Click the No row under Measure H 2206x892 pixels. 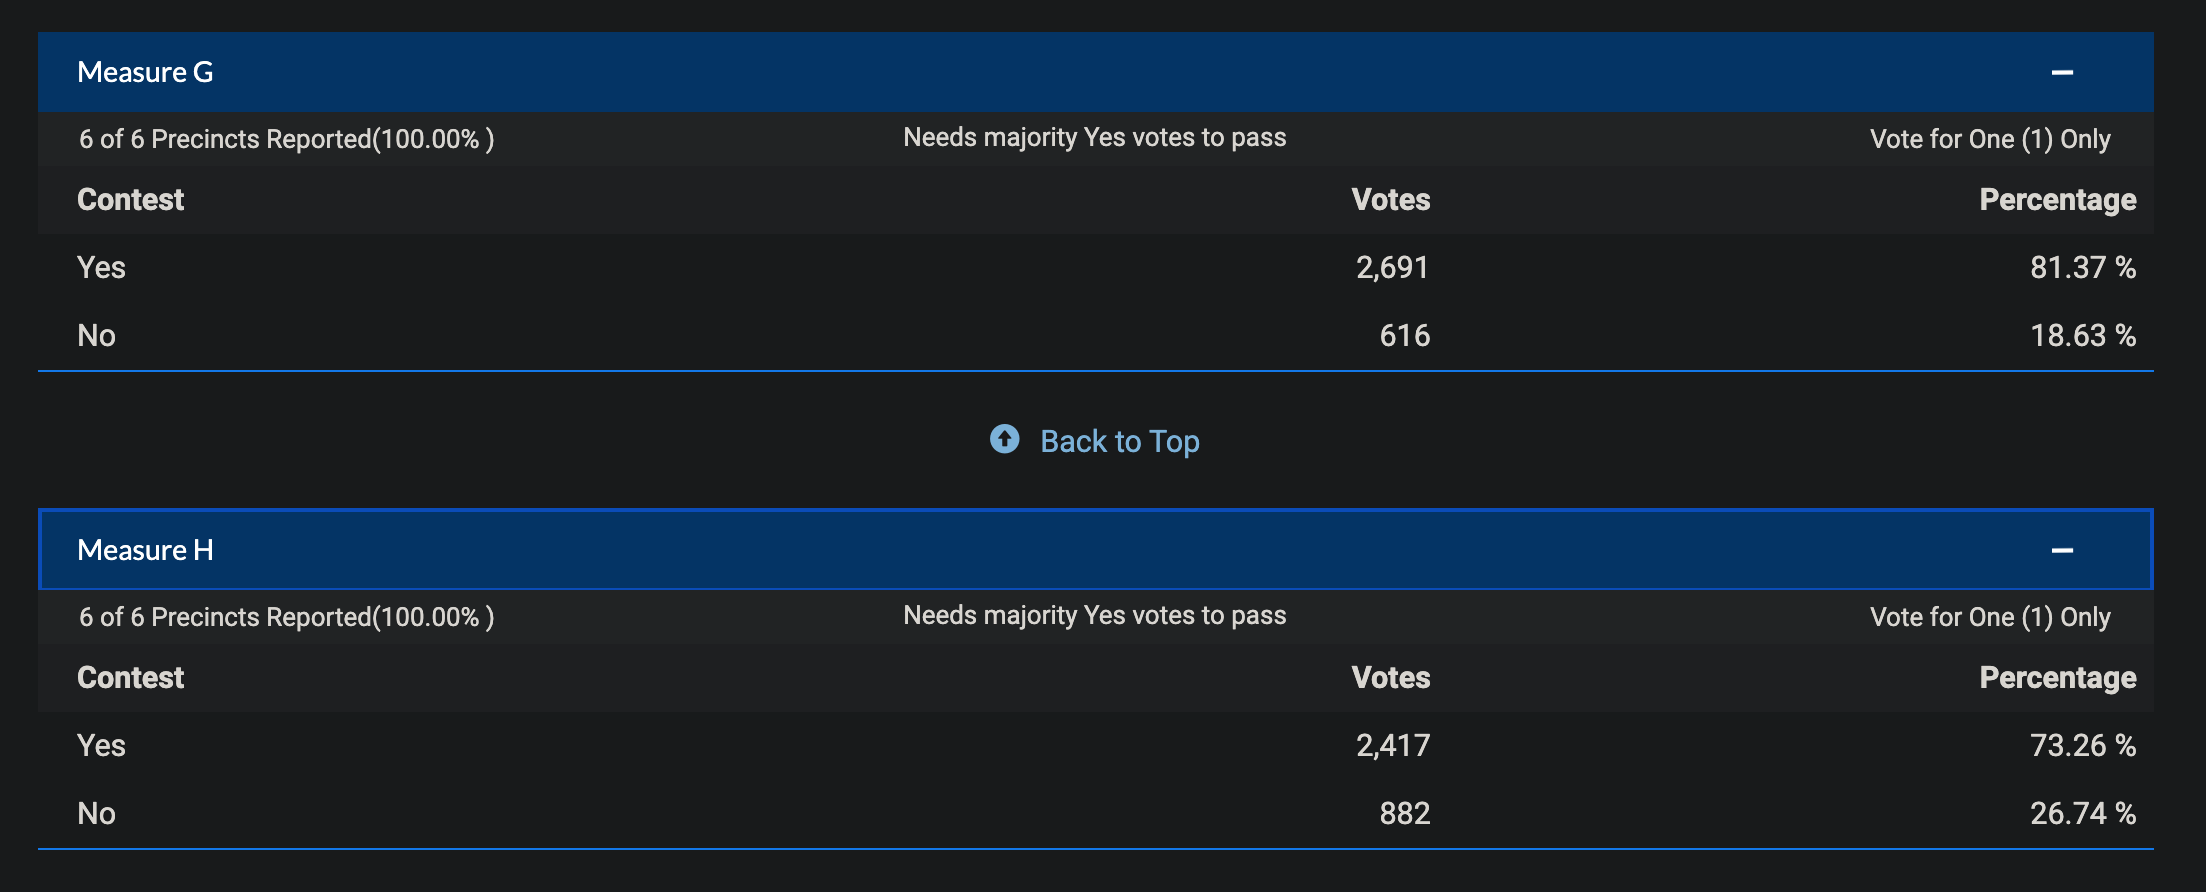click(x=1096, y=814)
